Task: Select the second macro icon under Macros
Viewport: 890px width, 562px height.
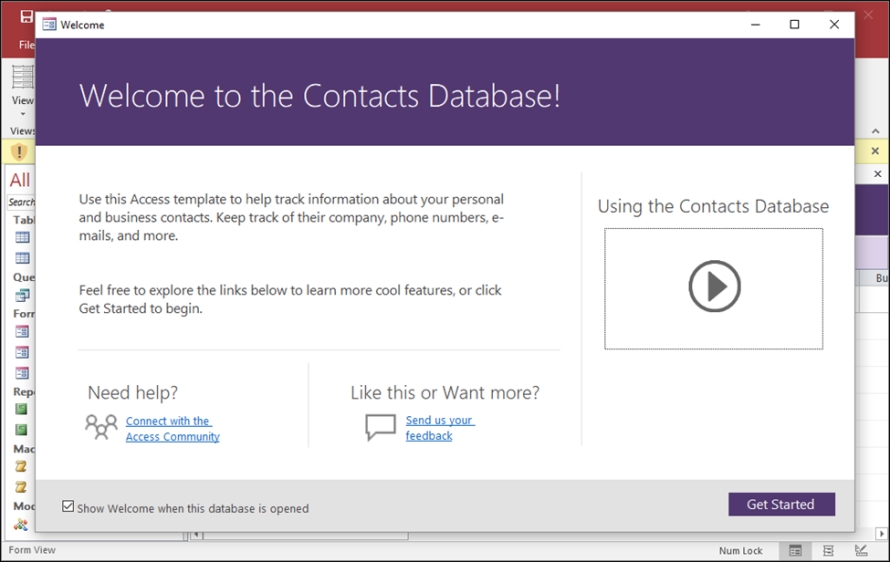Action: point(21,487)
